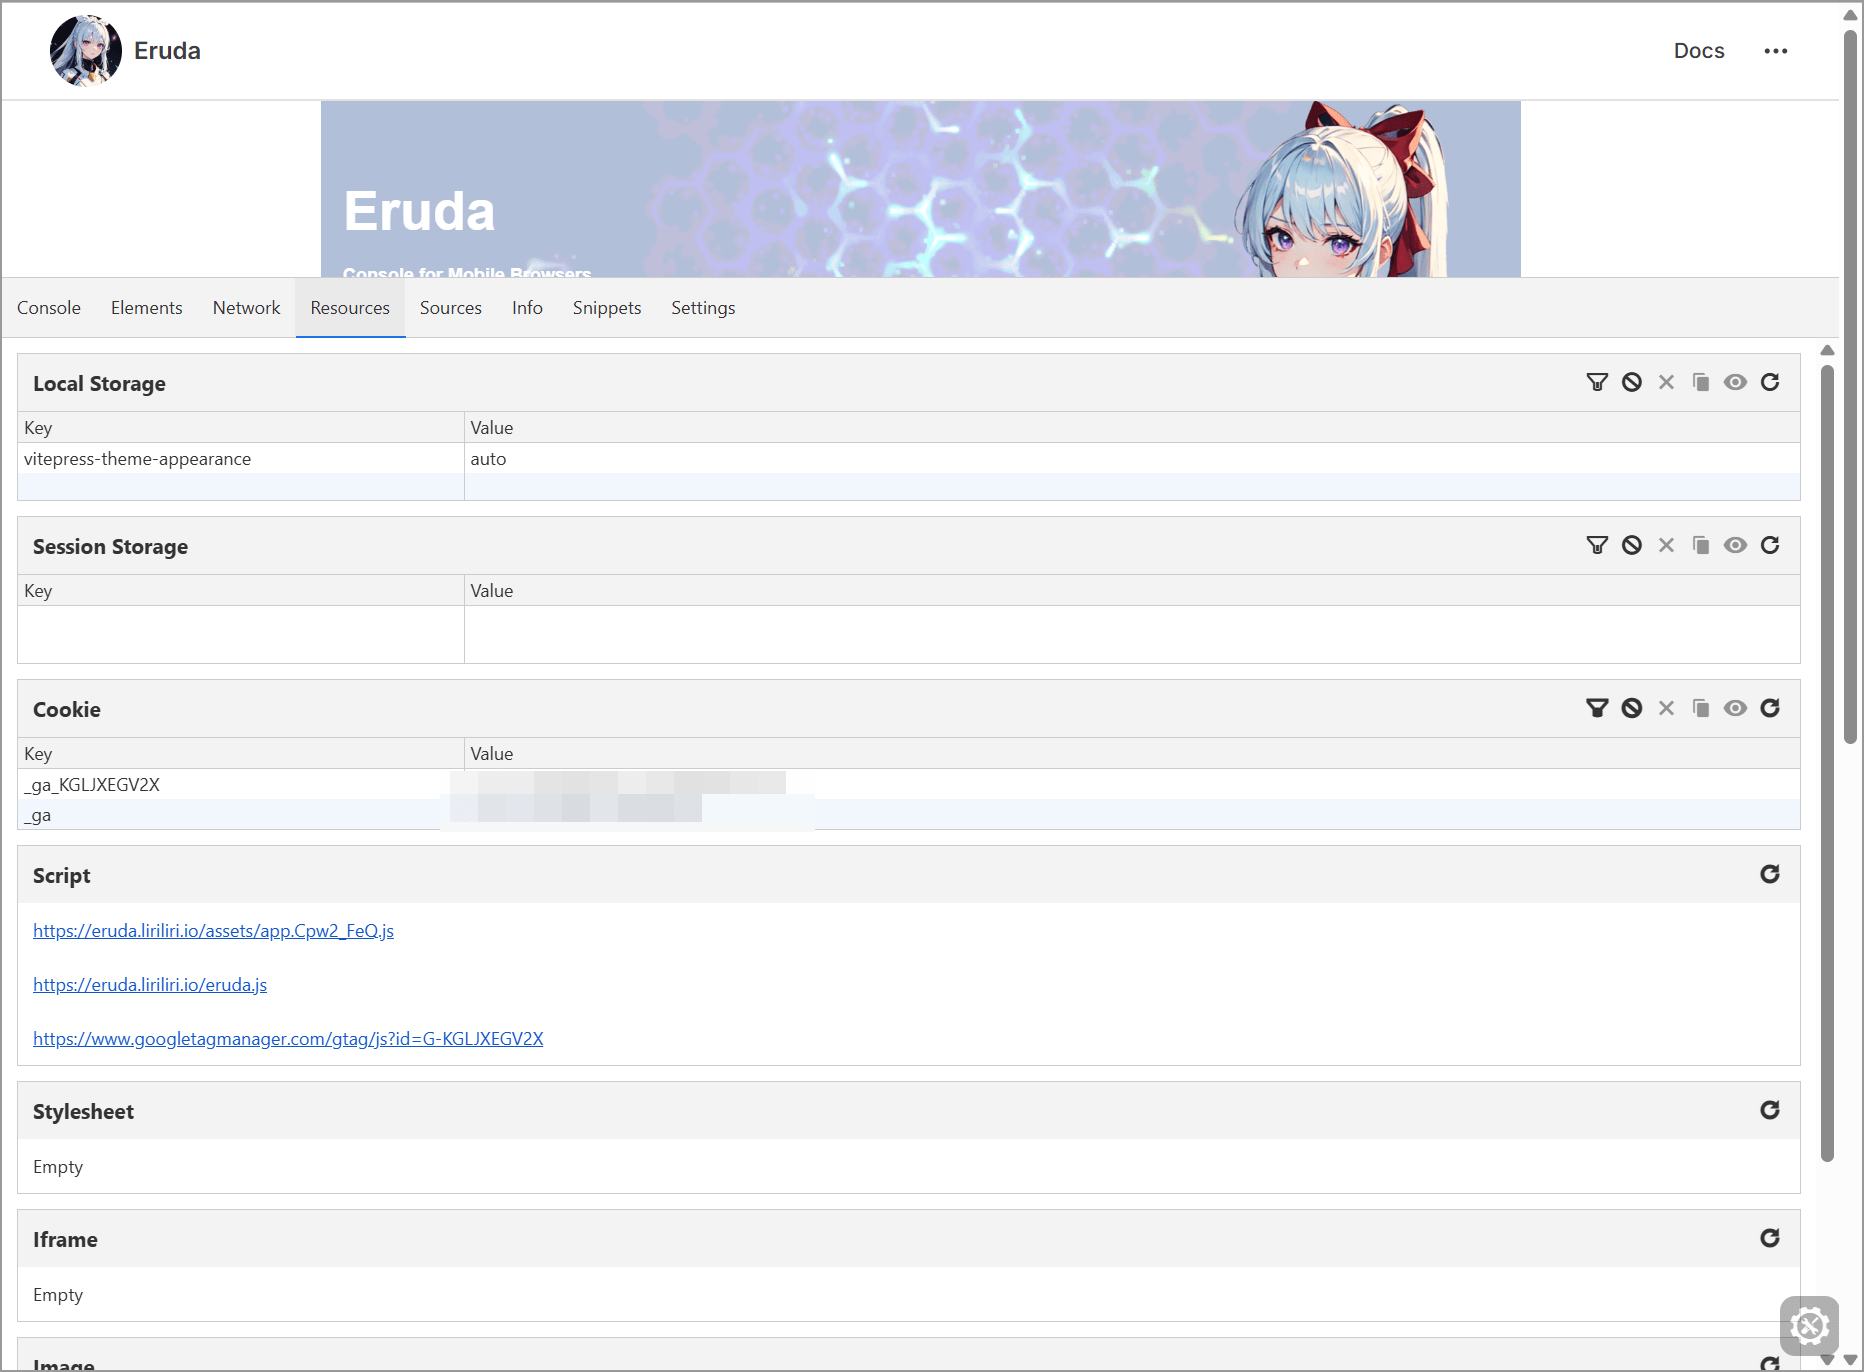The width and height of the screenshot is (1864, 1372).
Task: Open the Settings tab
Action: (x=703, y=308)
